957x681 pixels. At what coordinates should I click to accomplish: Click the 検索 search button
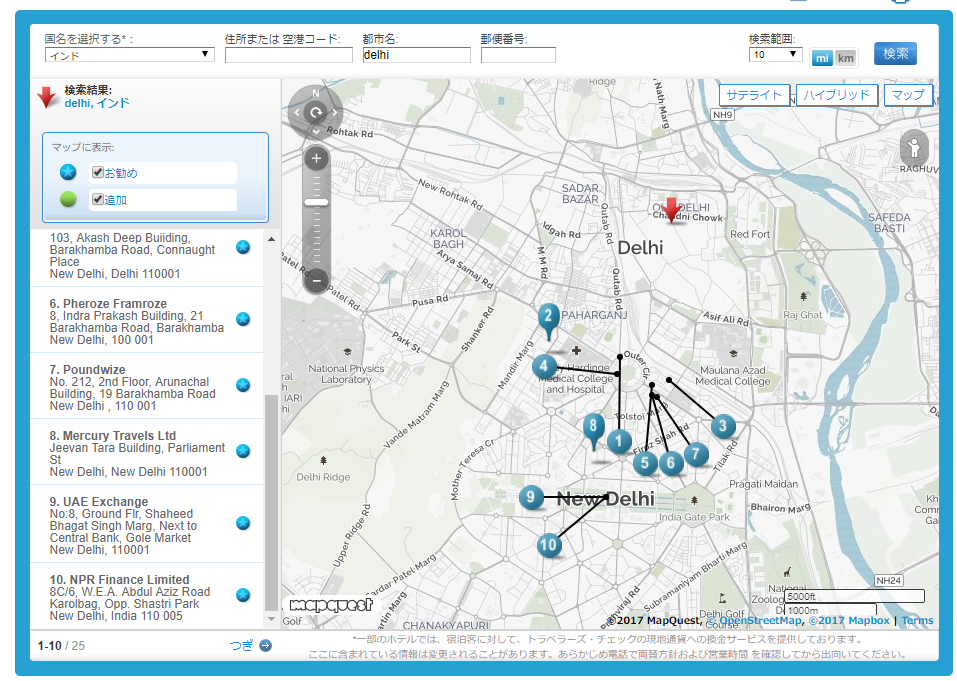[x=895, y=54]
